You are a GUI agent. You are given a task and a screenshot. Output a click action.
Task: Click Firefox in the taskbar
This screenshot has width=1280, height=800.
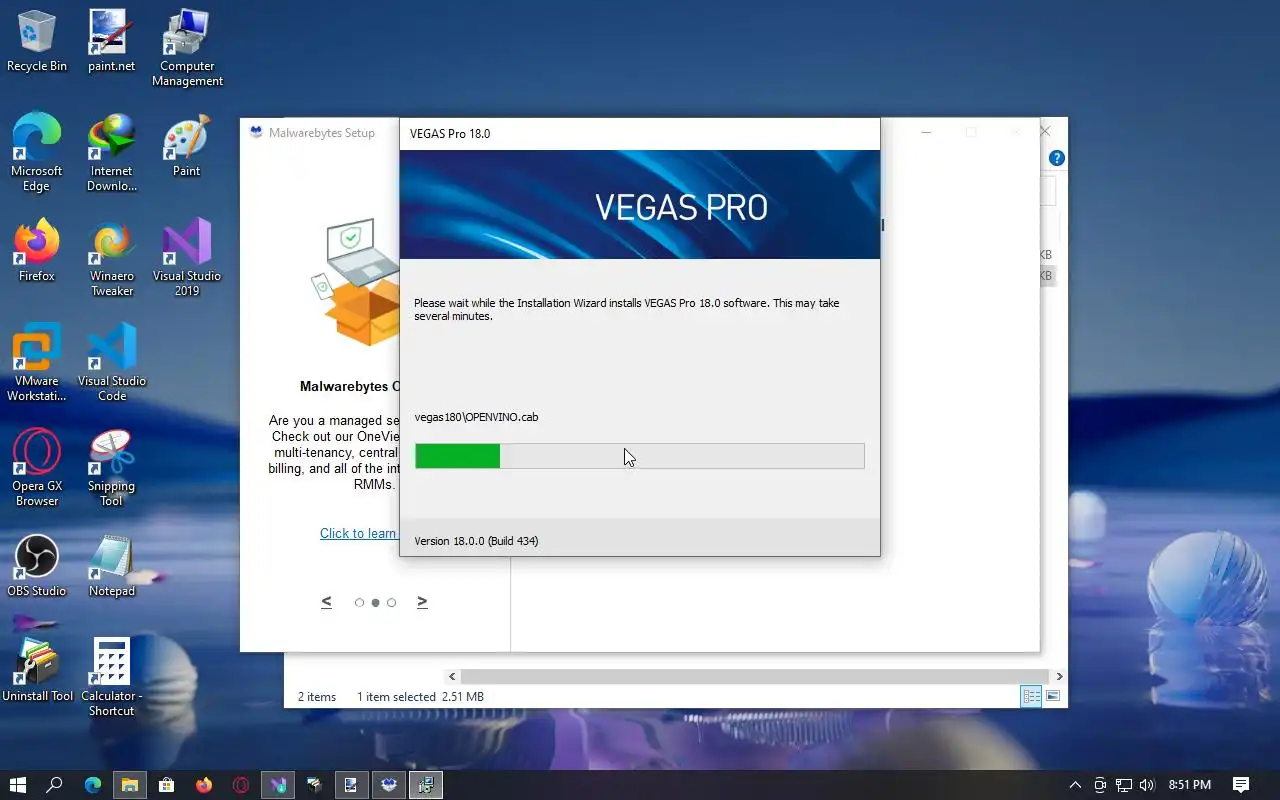[x=203, y=785]
